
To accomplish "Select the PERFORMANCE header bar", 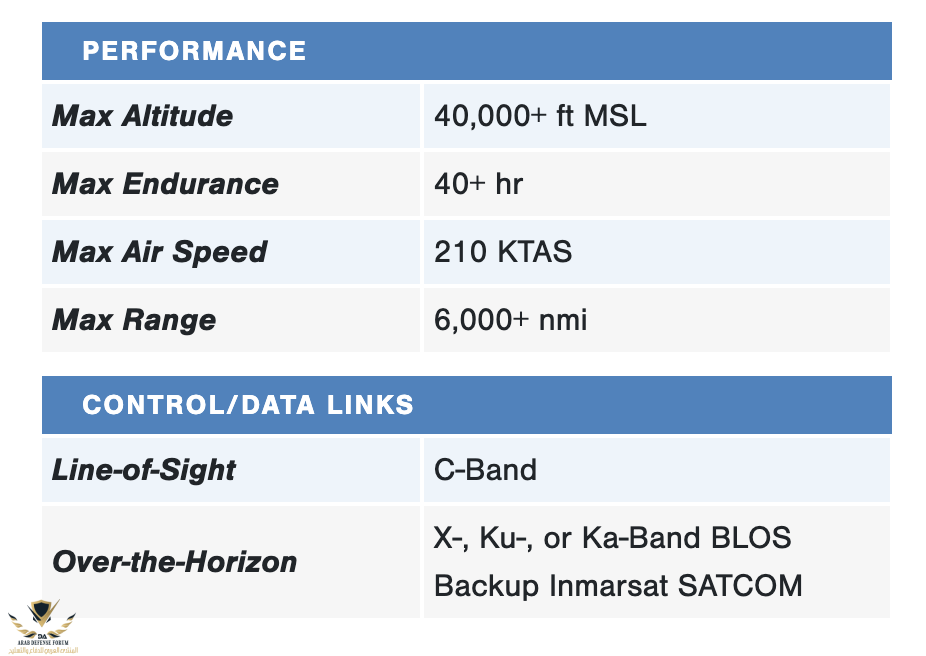I will point(467,51).
